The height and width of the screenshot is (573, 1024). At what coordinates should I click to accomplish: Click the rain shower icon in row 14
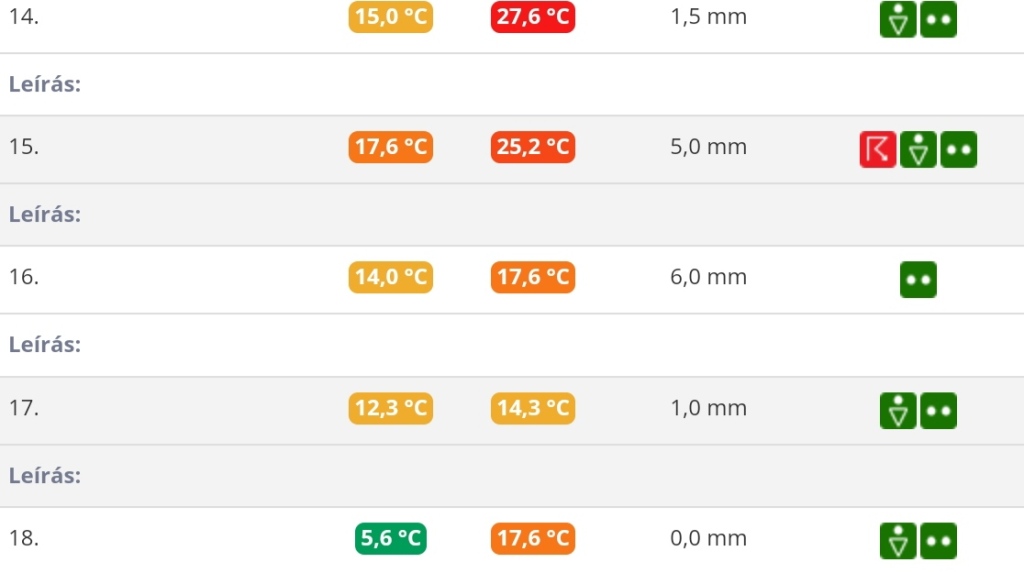898,19
